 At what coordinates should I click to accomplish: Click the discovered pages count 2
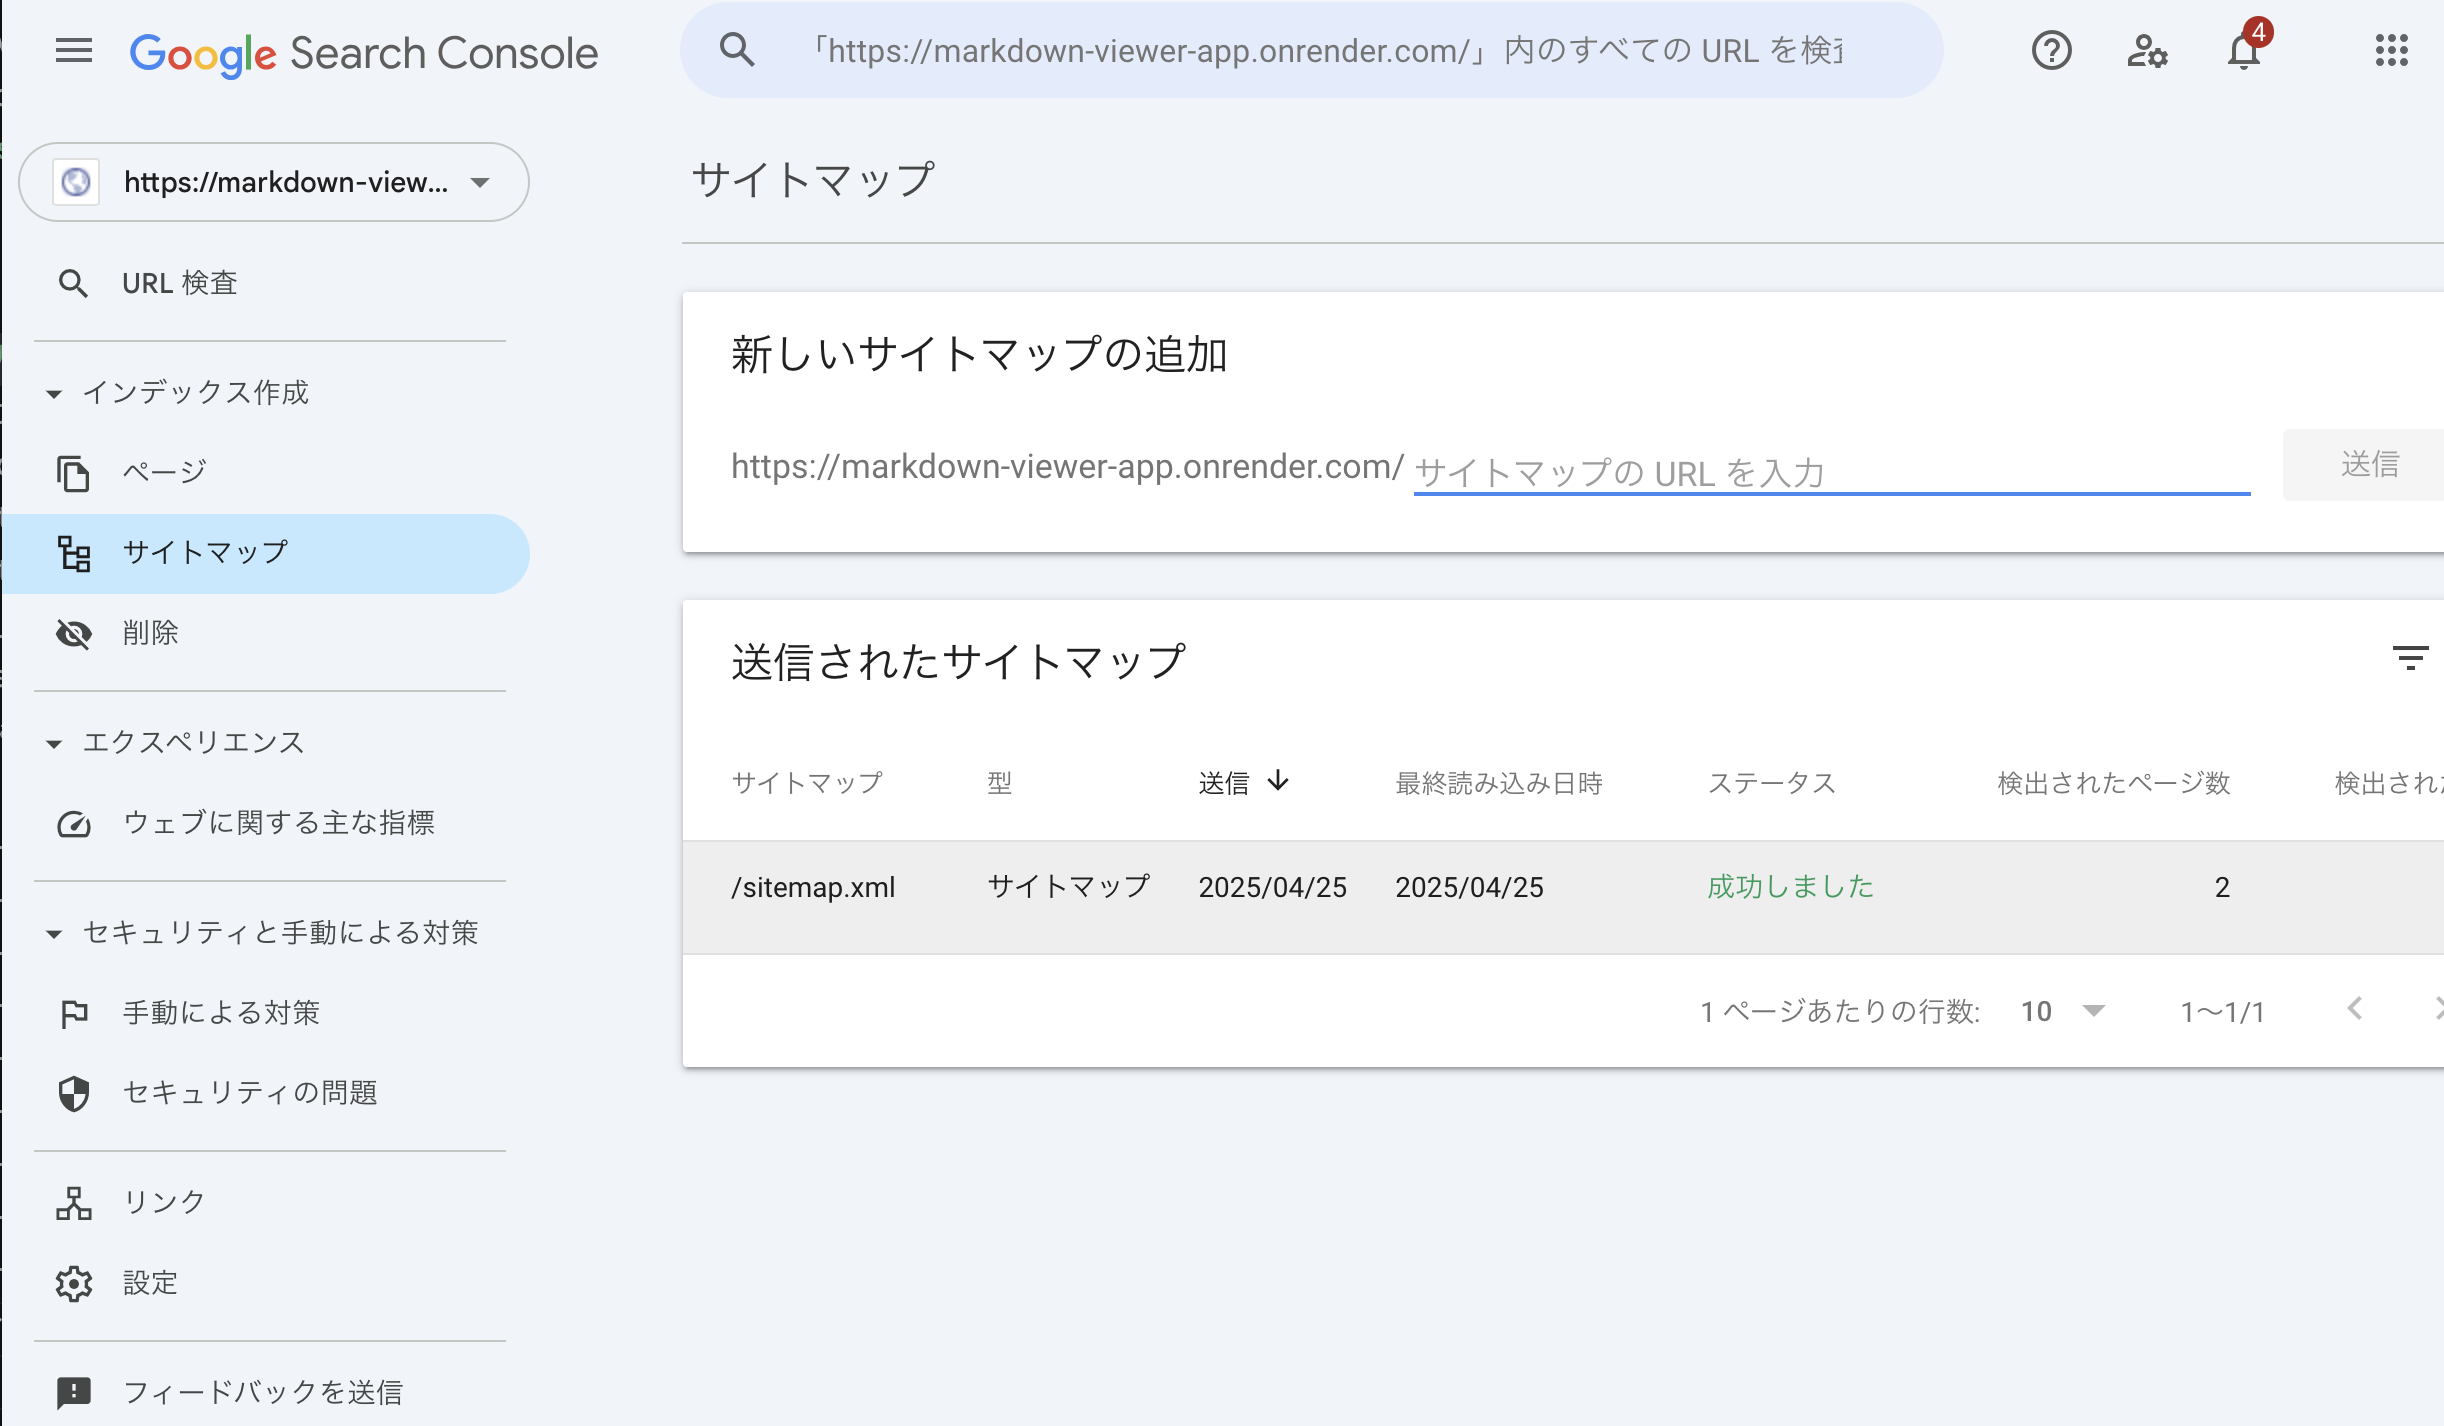point(2222,888)
